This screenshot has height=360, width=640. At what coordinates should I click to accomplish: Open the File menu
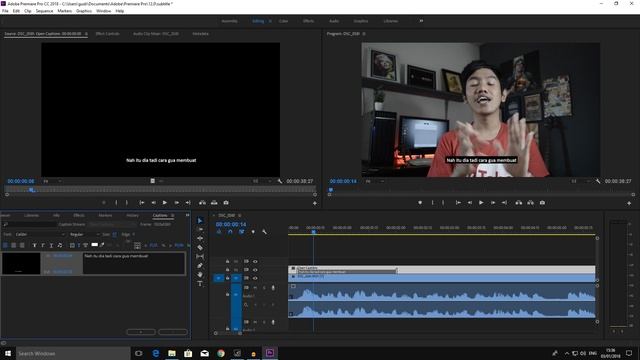[x=5, y=11]
